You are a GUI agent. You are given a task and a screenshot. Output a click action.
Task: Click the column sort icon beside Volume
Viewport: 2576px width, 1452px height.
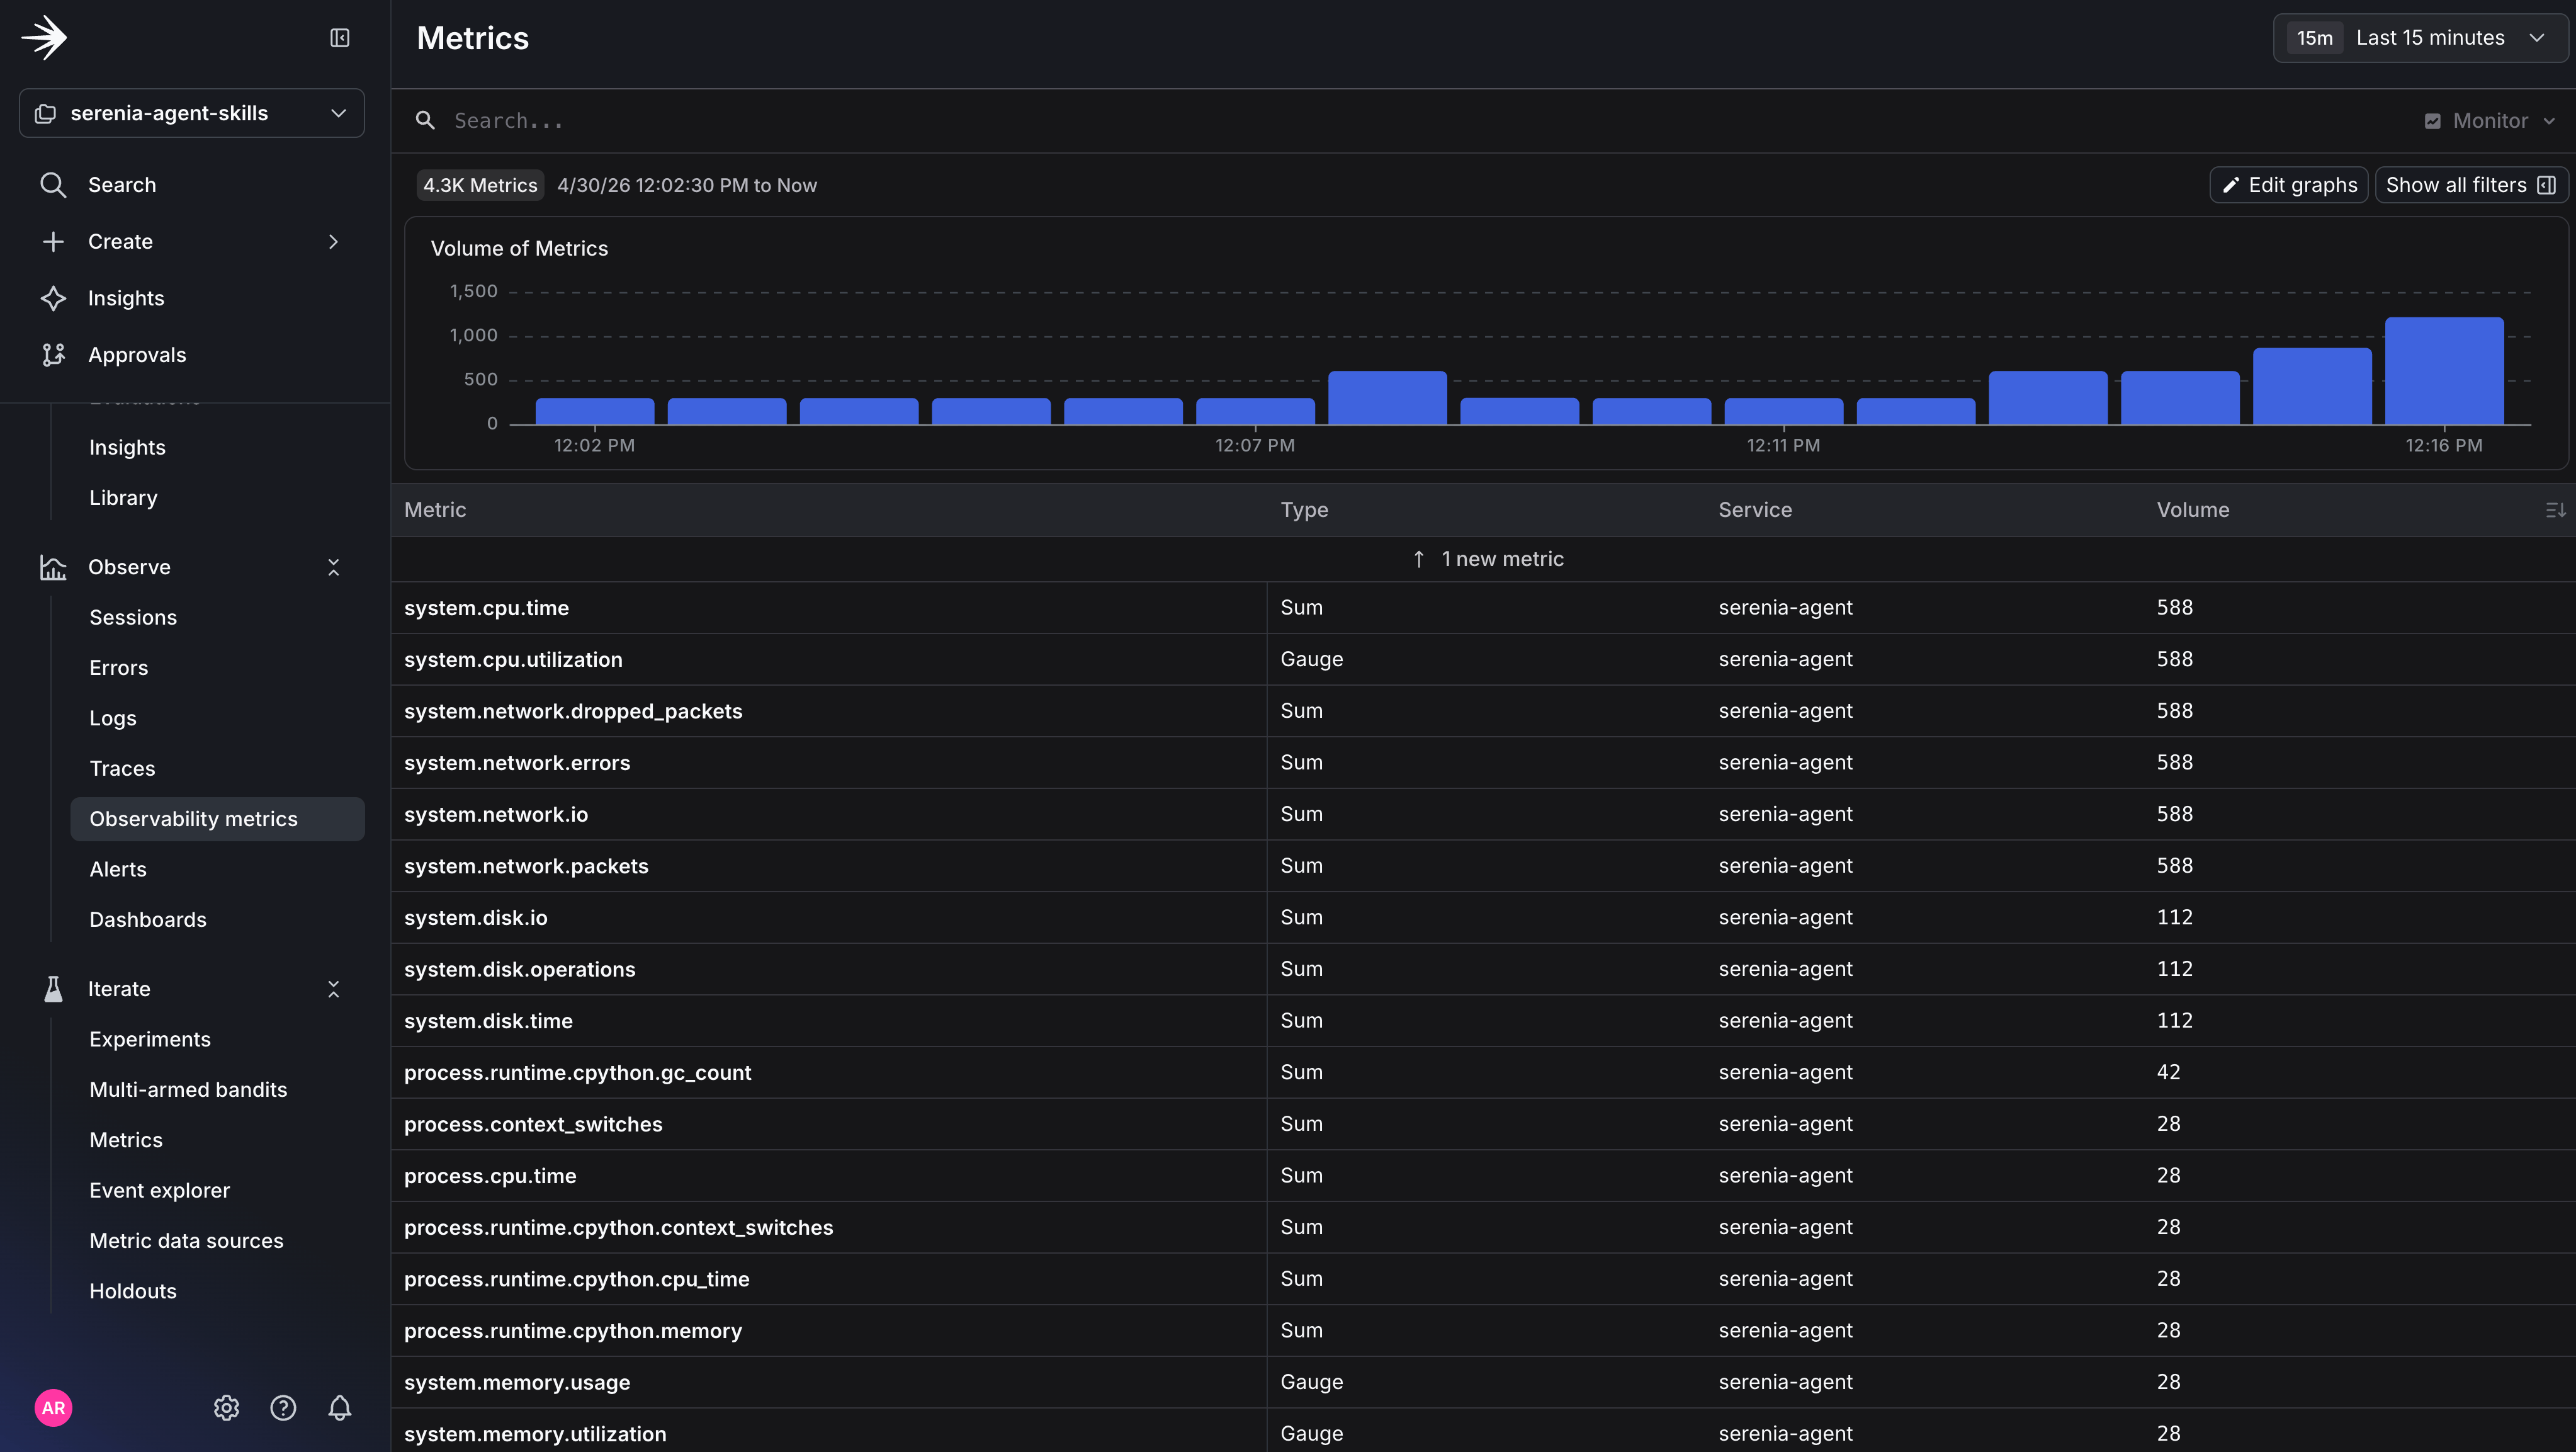tap(2555, 510)
